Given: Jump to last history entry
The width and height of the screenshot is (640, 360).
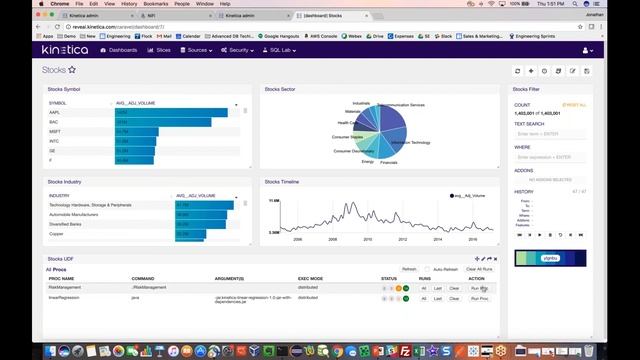Looking at the screenshot, I should 580,235.
